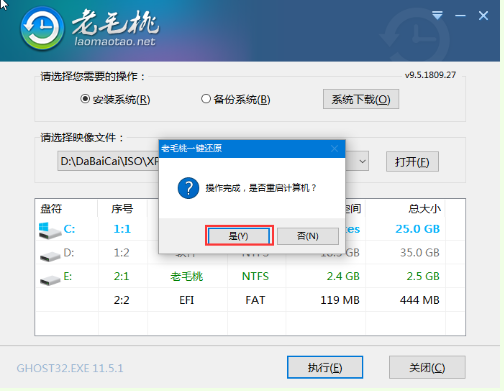Viewport: 504px width, 391px height.
Task: Click partition number 1:1
Action: pos(122,229)
